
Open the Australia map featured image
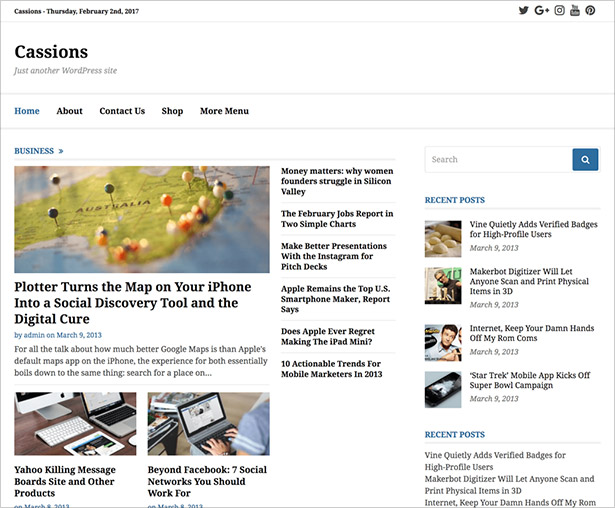(x=142, y=219)
